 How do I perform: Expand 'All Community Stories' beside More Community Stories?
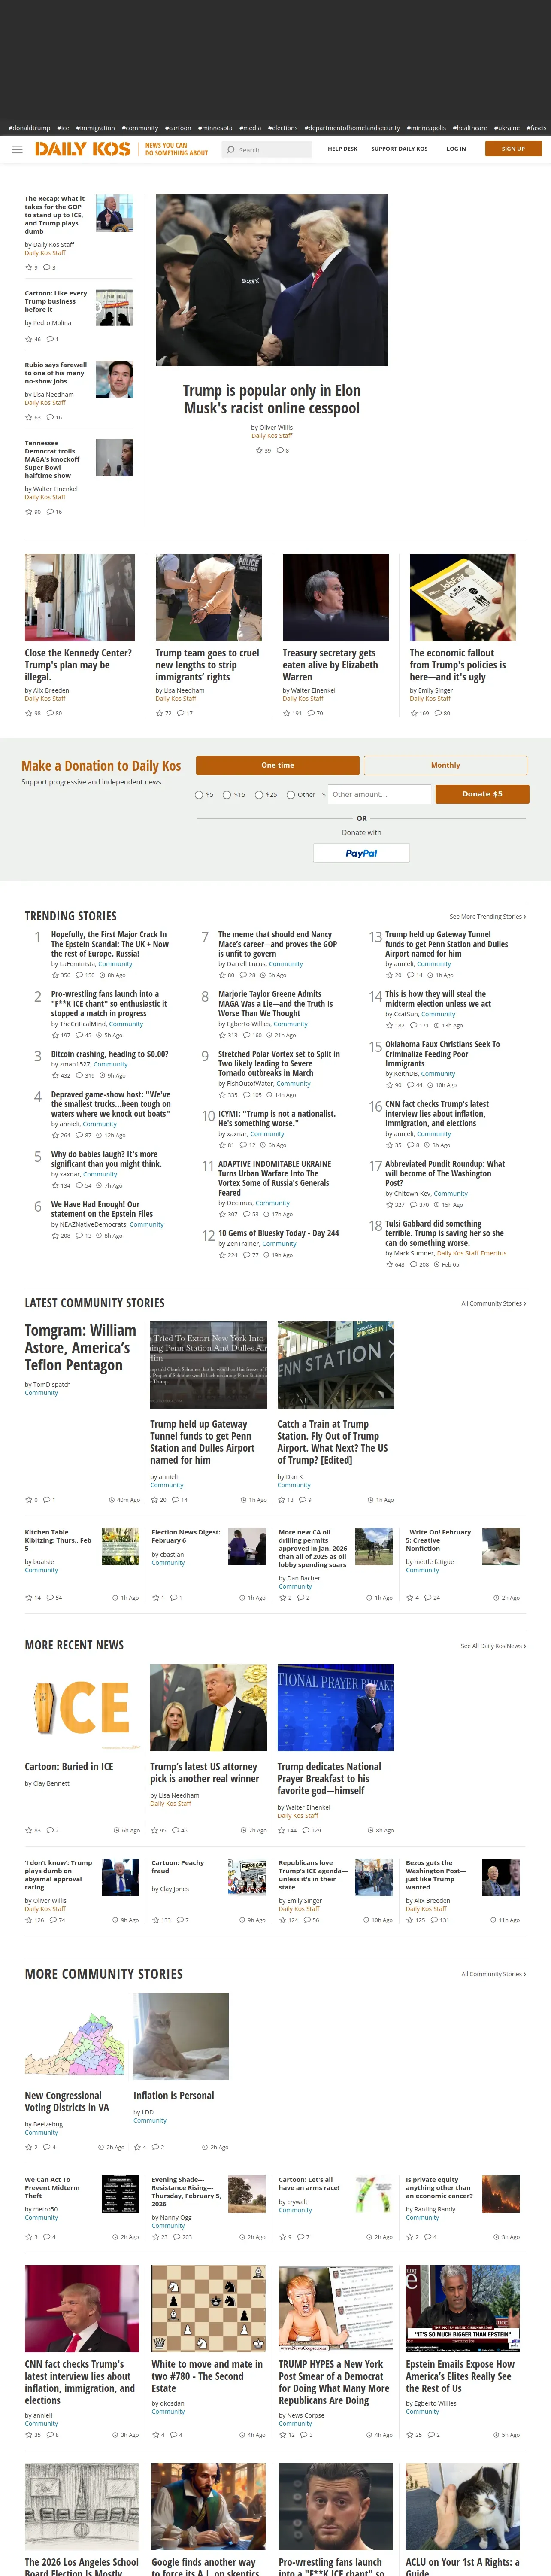tap(493, 1975)
